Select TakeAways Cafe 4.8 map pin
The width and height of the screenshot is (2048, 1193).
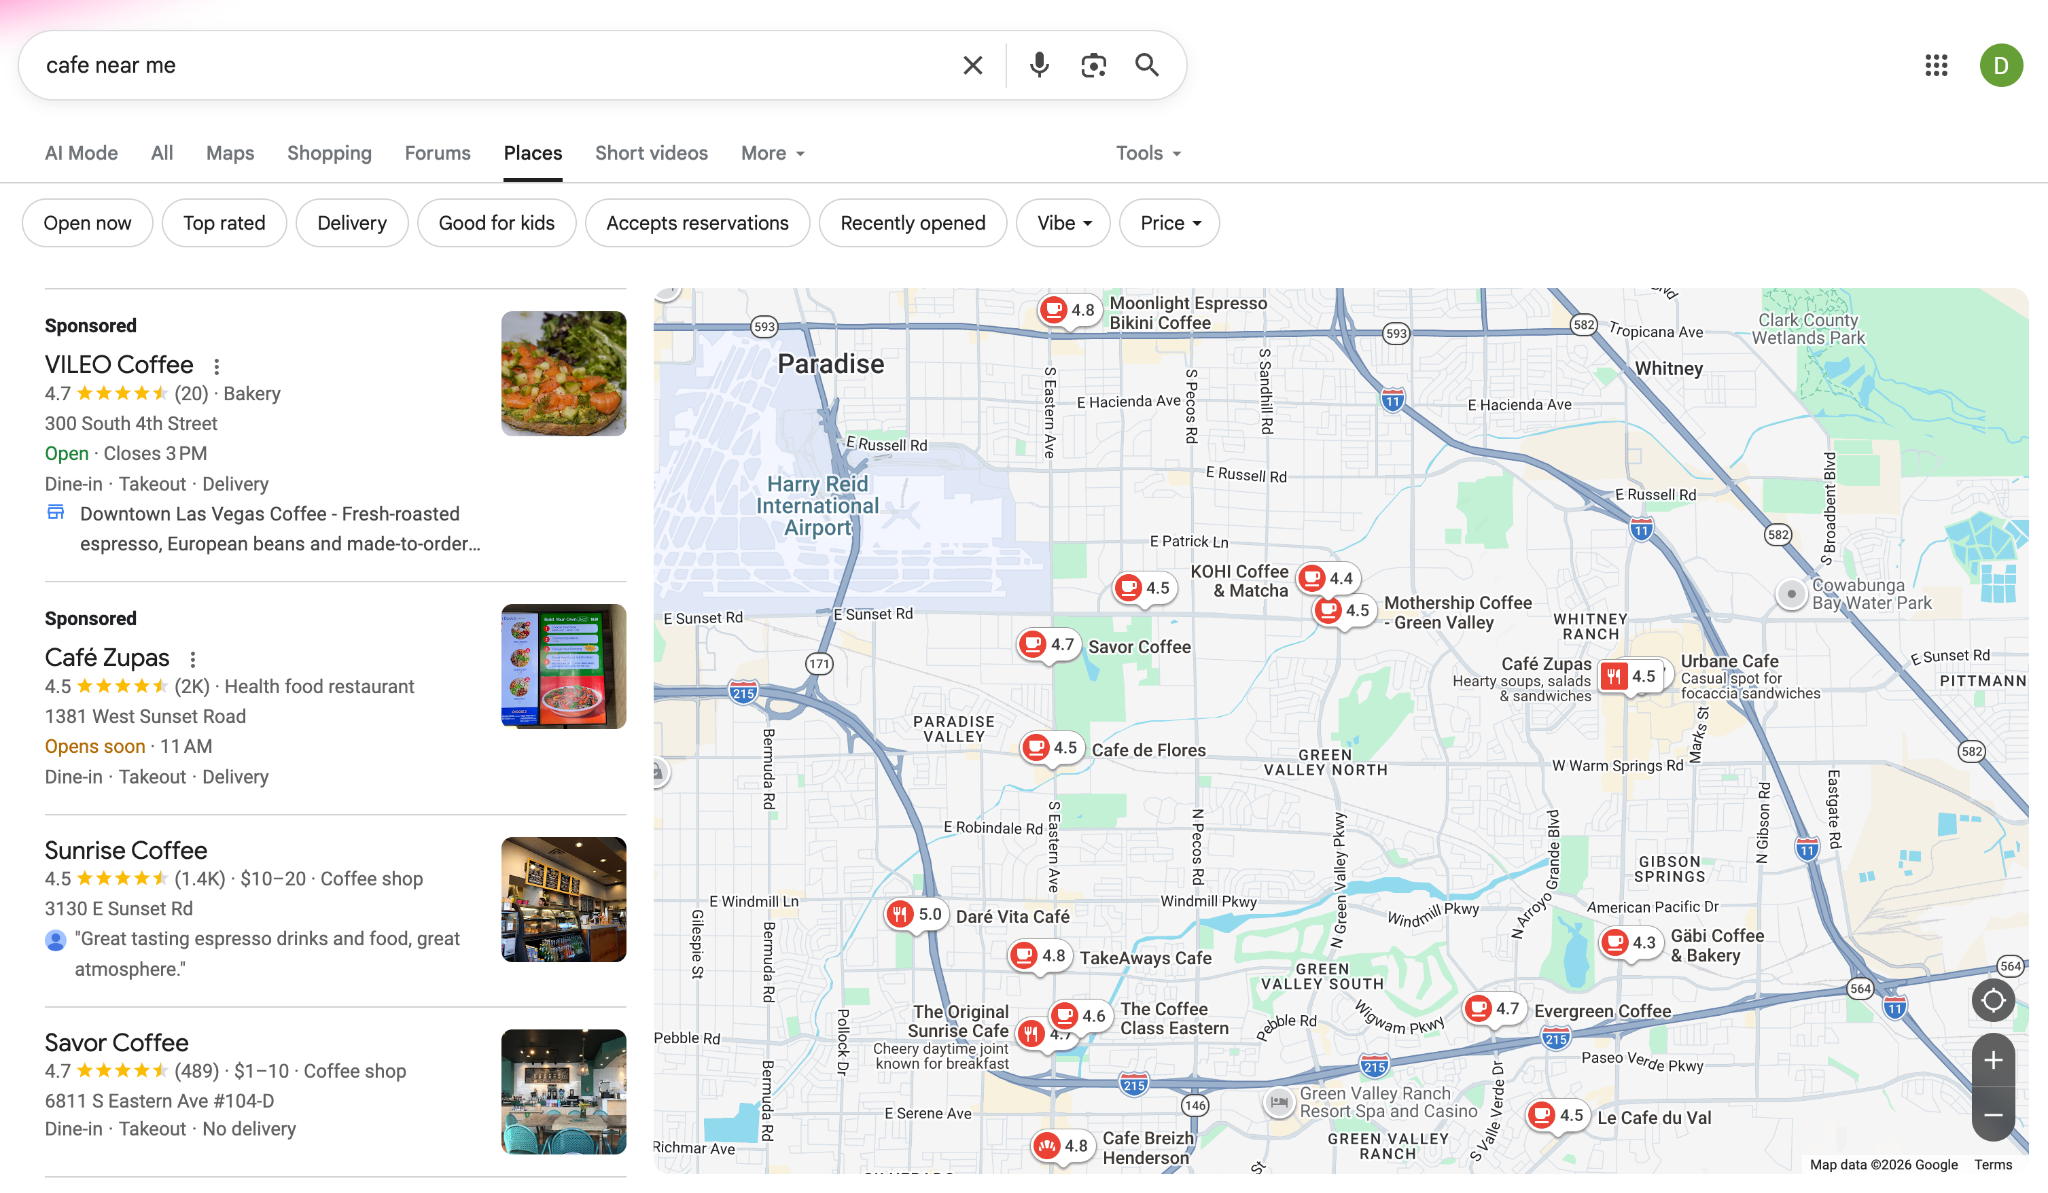1039,956
